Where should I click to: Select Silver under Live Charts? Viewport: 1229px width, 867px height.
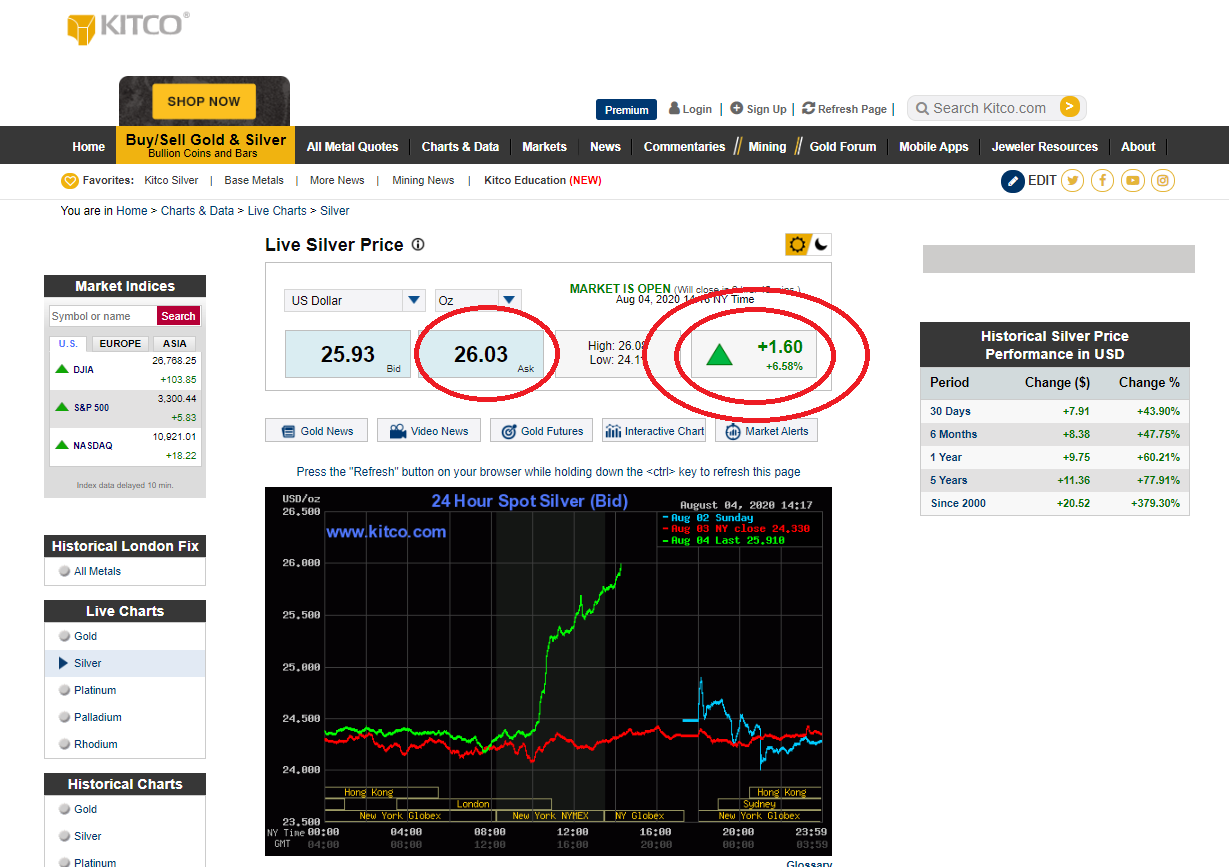pos(87,663)
